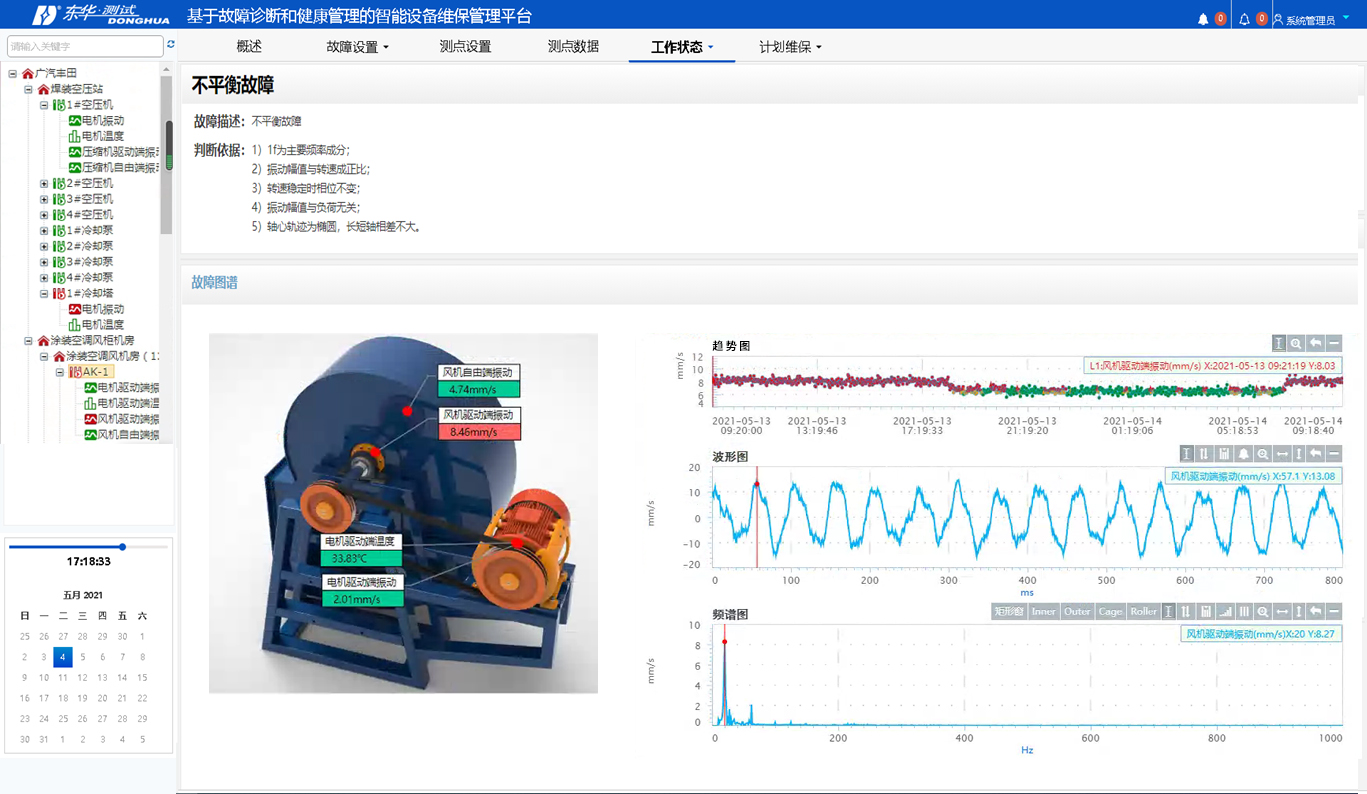The image size is (1367, 794).
Task: Click the Outer button in spectrum toolbar
Action: 1077,611
